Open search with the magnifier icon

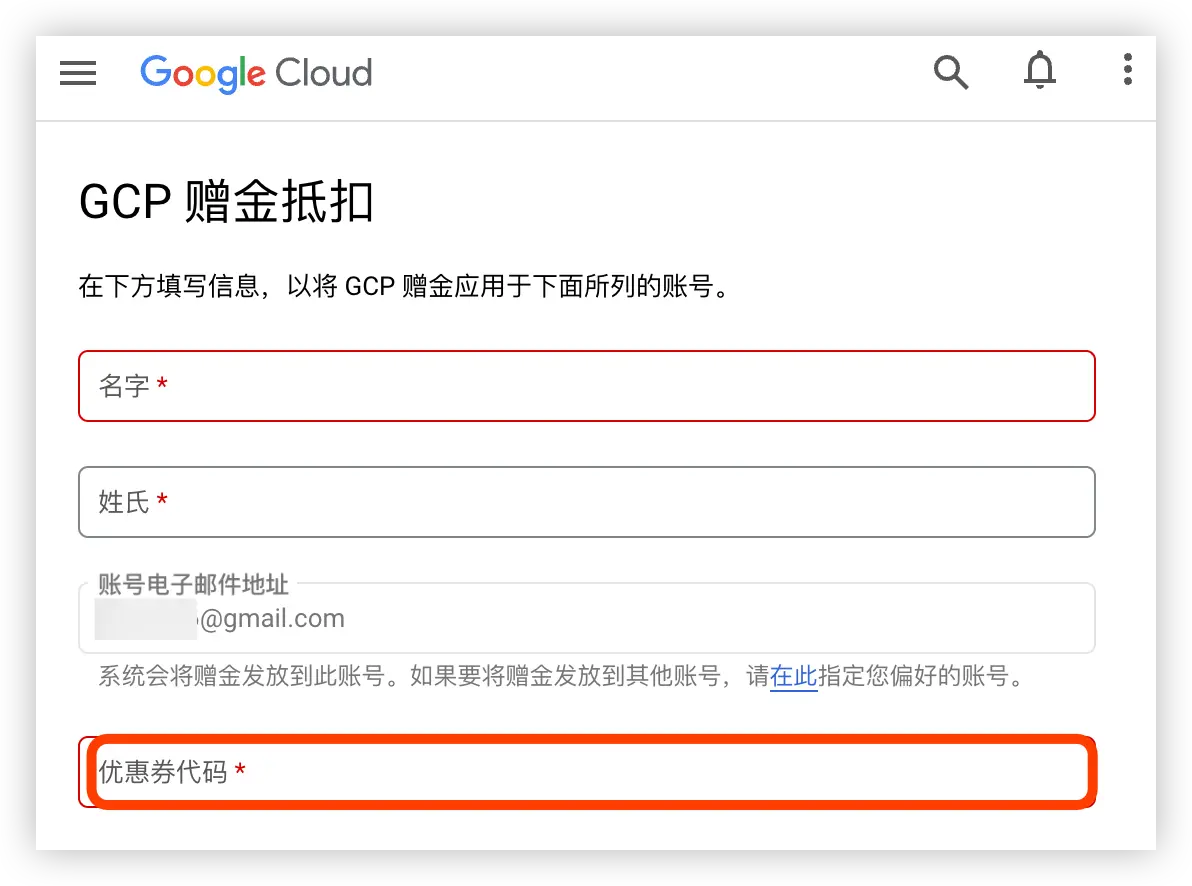point(950,72)
